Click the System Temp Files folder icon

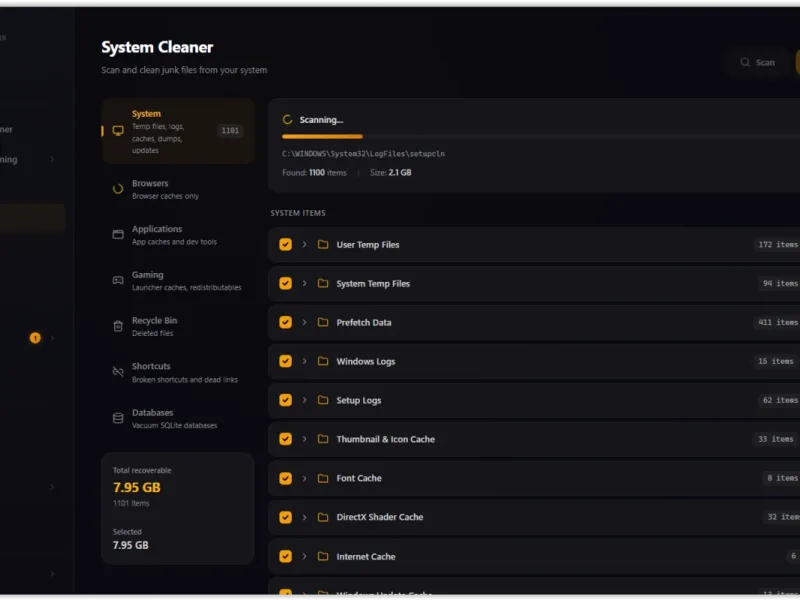323,283
